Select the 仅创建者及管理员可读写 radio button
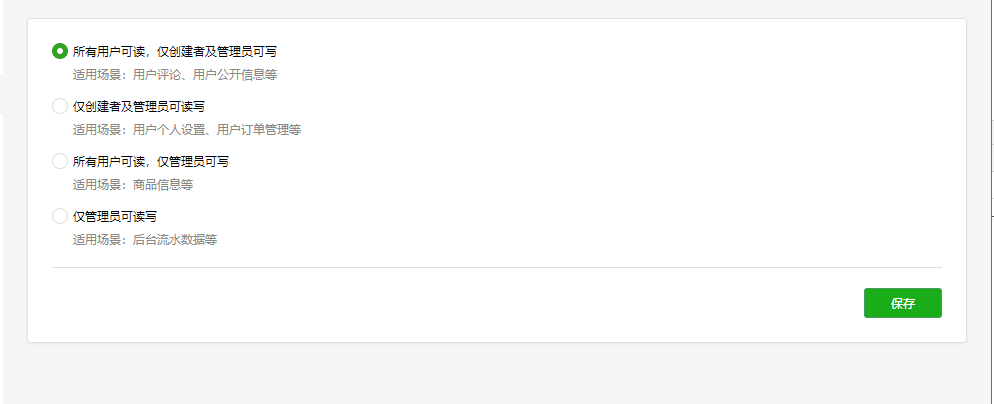This screenshot has height=404, width=994. tap(60, 106)
